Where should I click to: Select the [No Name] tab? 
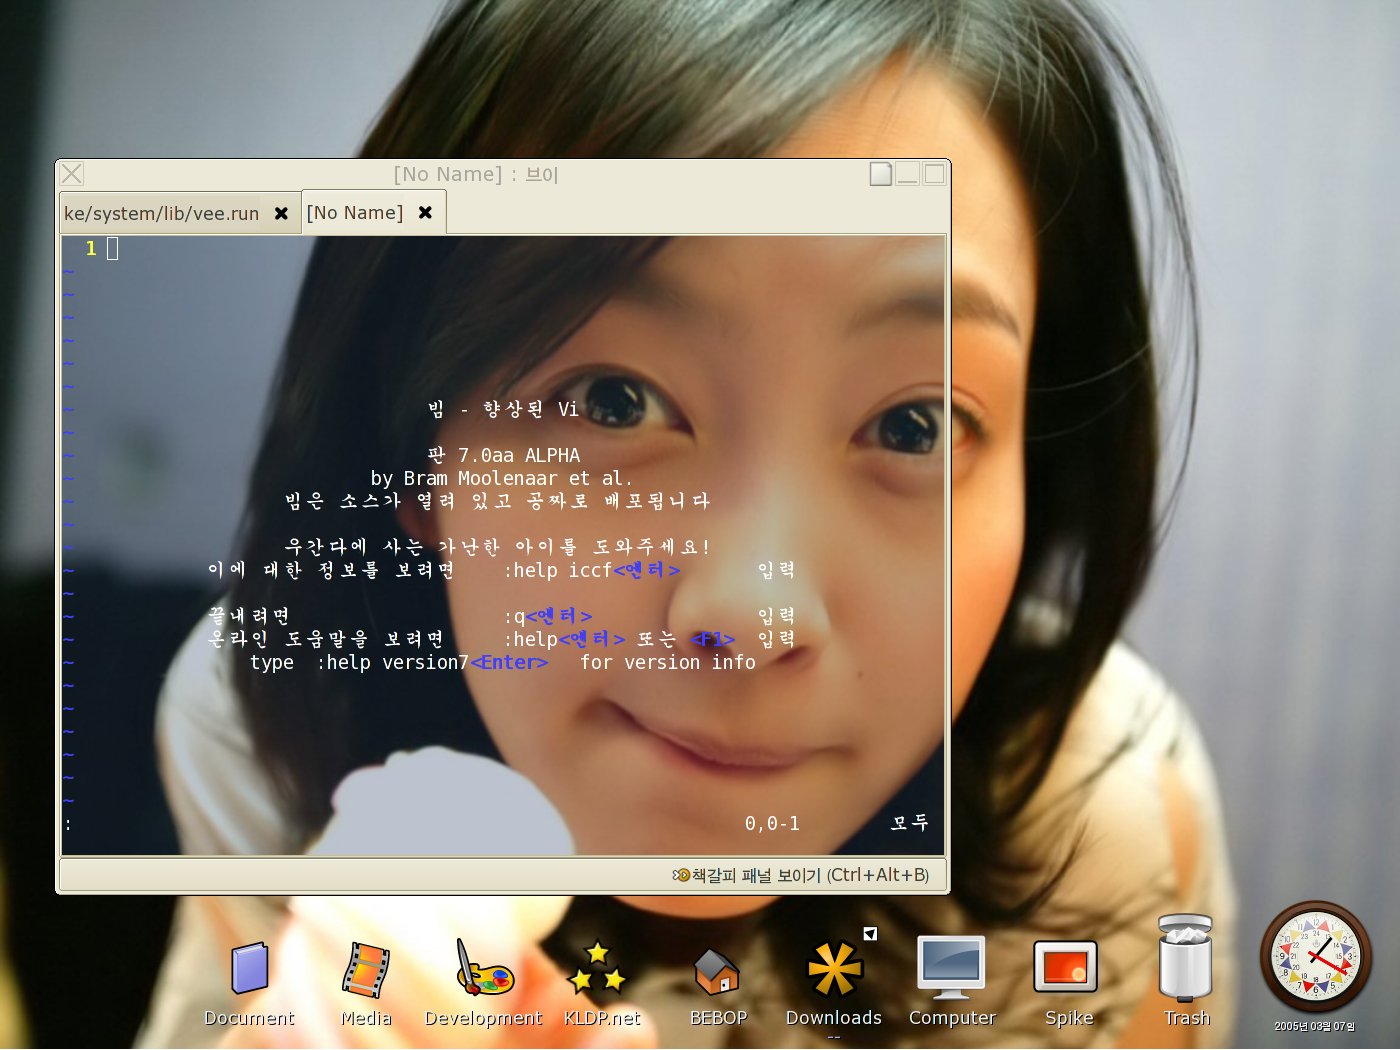click(355, 213)
